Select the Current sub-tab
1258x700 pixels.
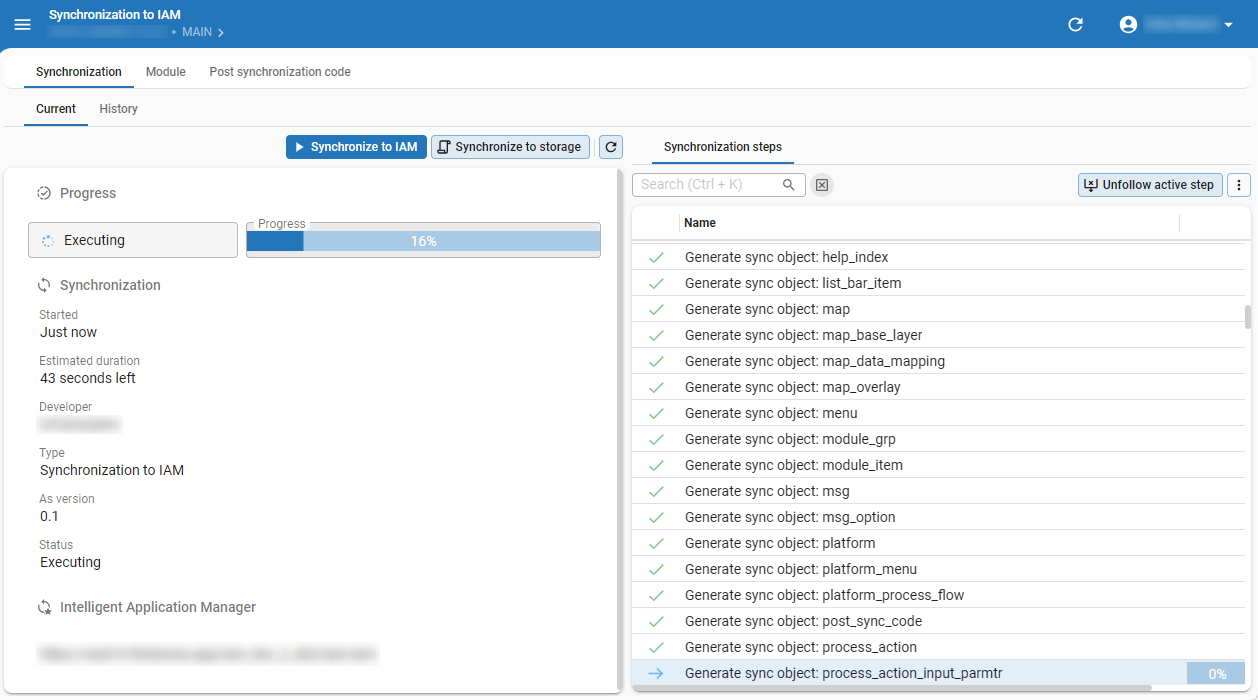click(x=56, y=109)
